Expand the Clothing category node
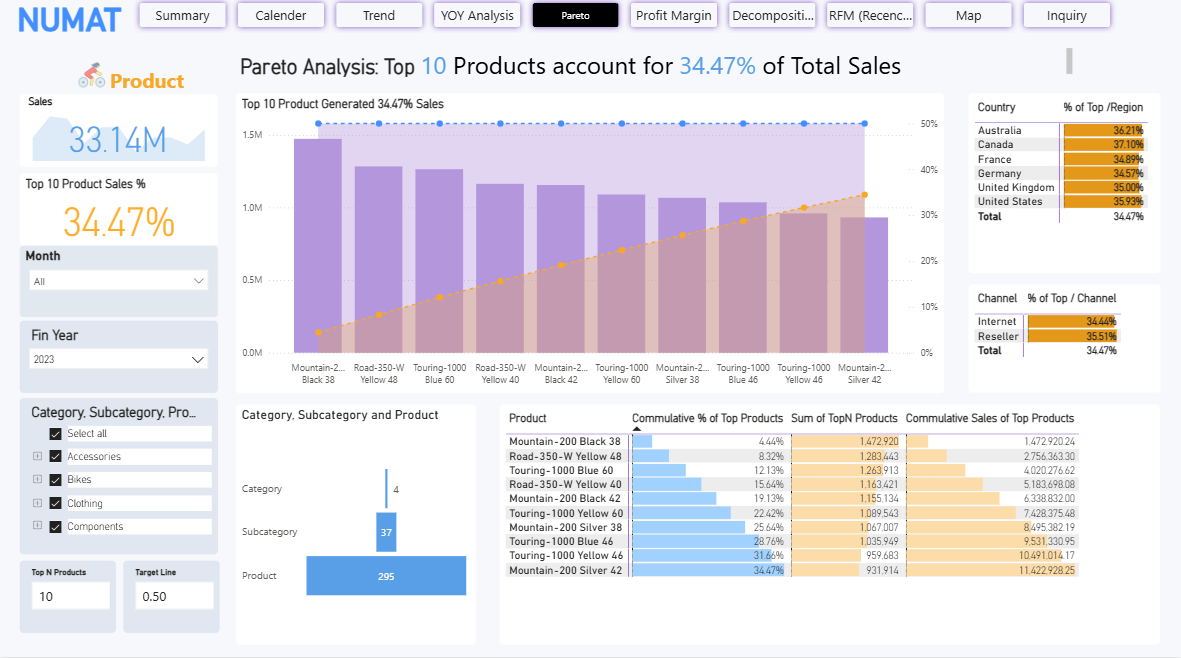Image resolution: width=1181 pixels, height=658 pixels. pyautogui.click(x=37, y=502)
